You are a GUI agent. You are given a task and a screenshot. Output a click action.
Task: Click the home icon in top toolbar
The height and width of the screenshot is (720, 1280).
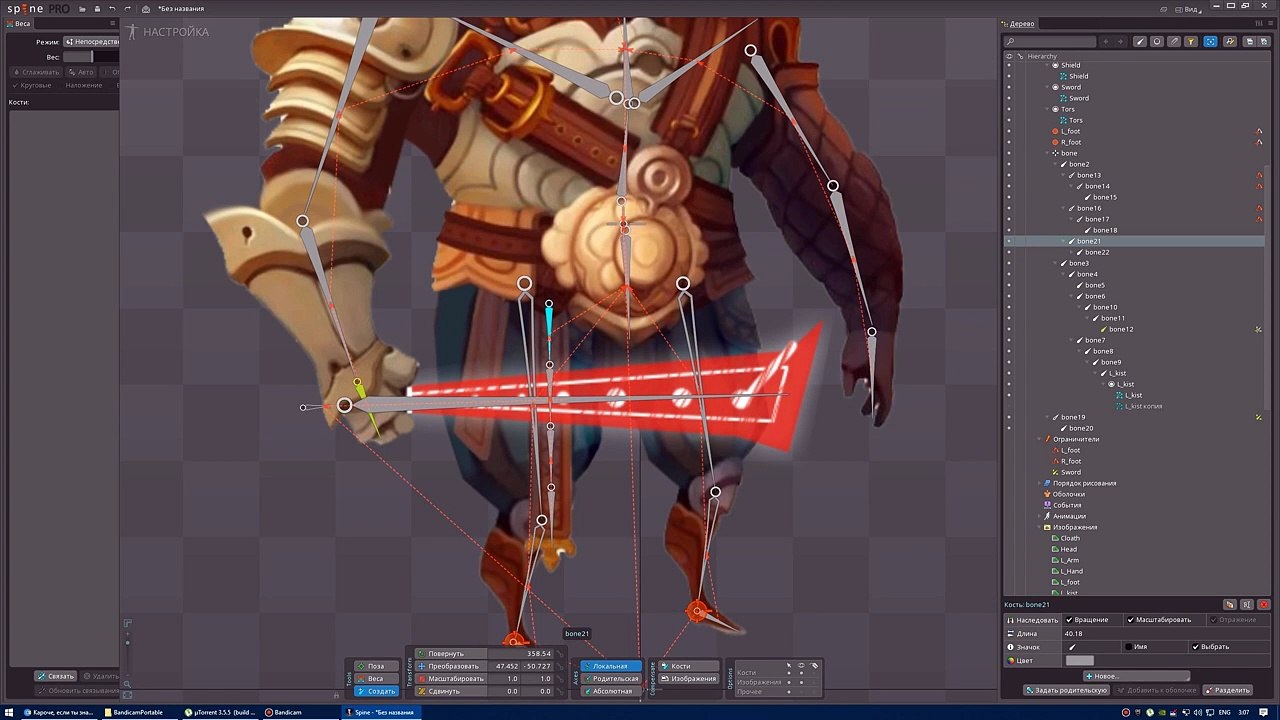[146, 9]
